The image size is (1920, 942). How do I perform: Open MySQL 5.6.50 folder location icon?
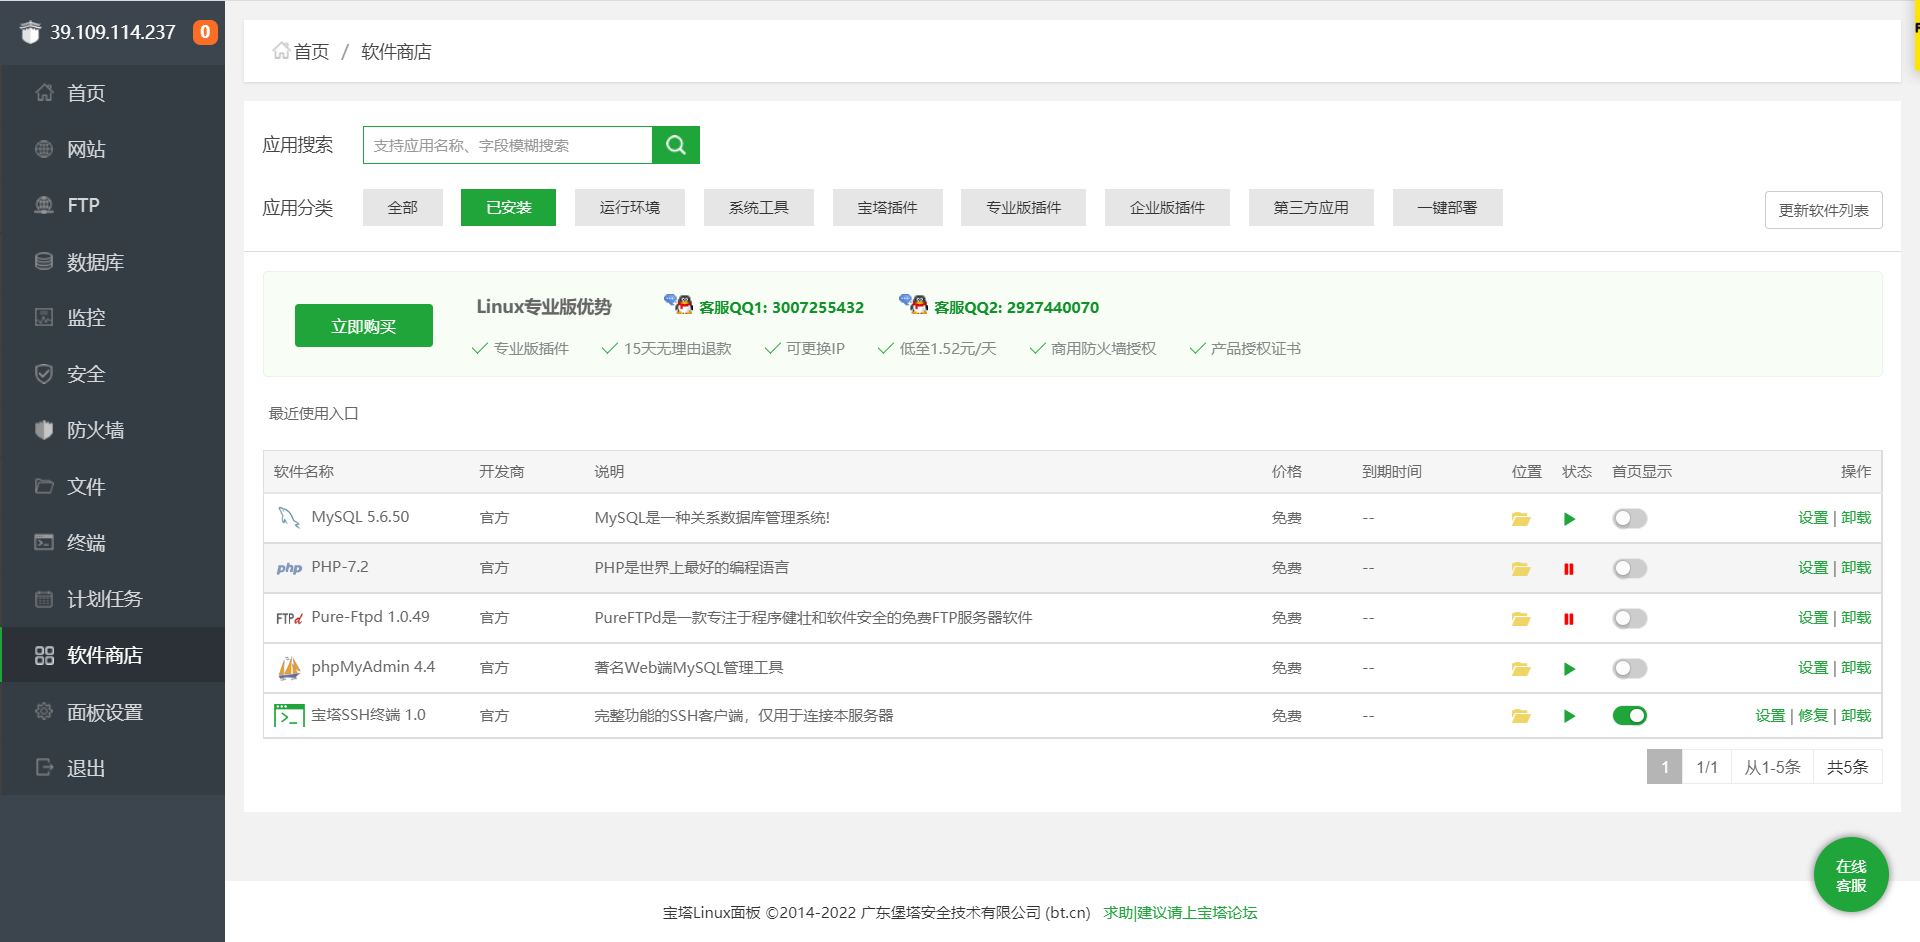click(x=1520, y=519)
